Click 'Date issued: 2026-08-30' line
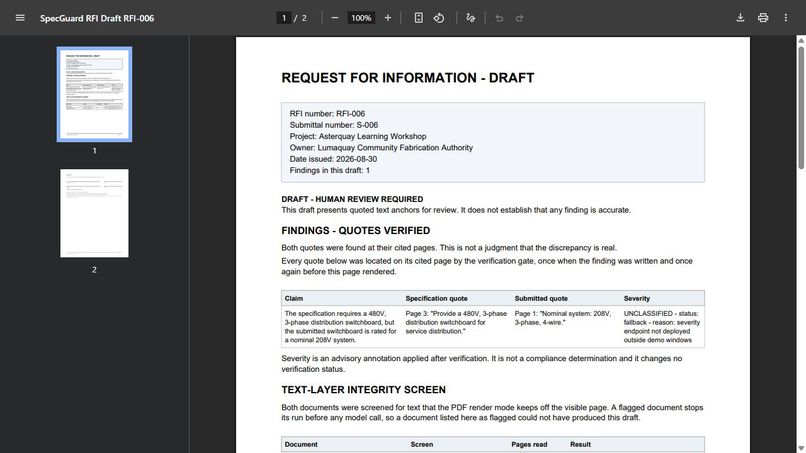Image resolution: width=806 pixels, height=453 pixels. click(333, 159)
